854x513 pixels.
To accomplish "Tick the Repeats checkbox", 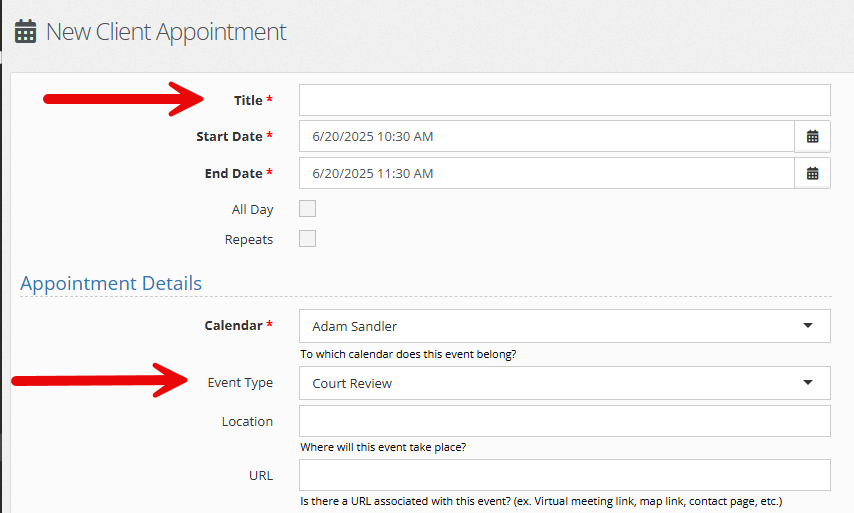I will (x=307, y=239).
